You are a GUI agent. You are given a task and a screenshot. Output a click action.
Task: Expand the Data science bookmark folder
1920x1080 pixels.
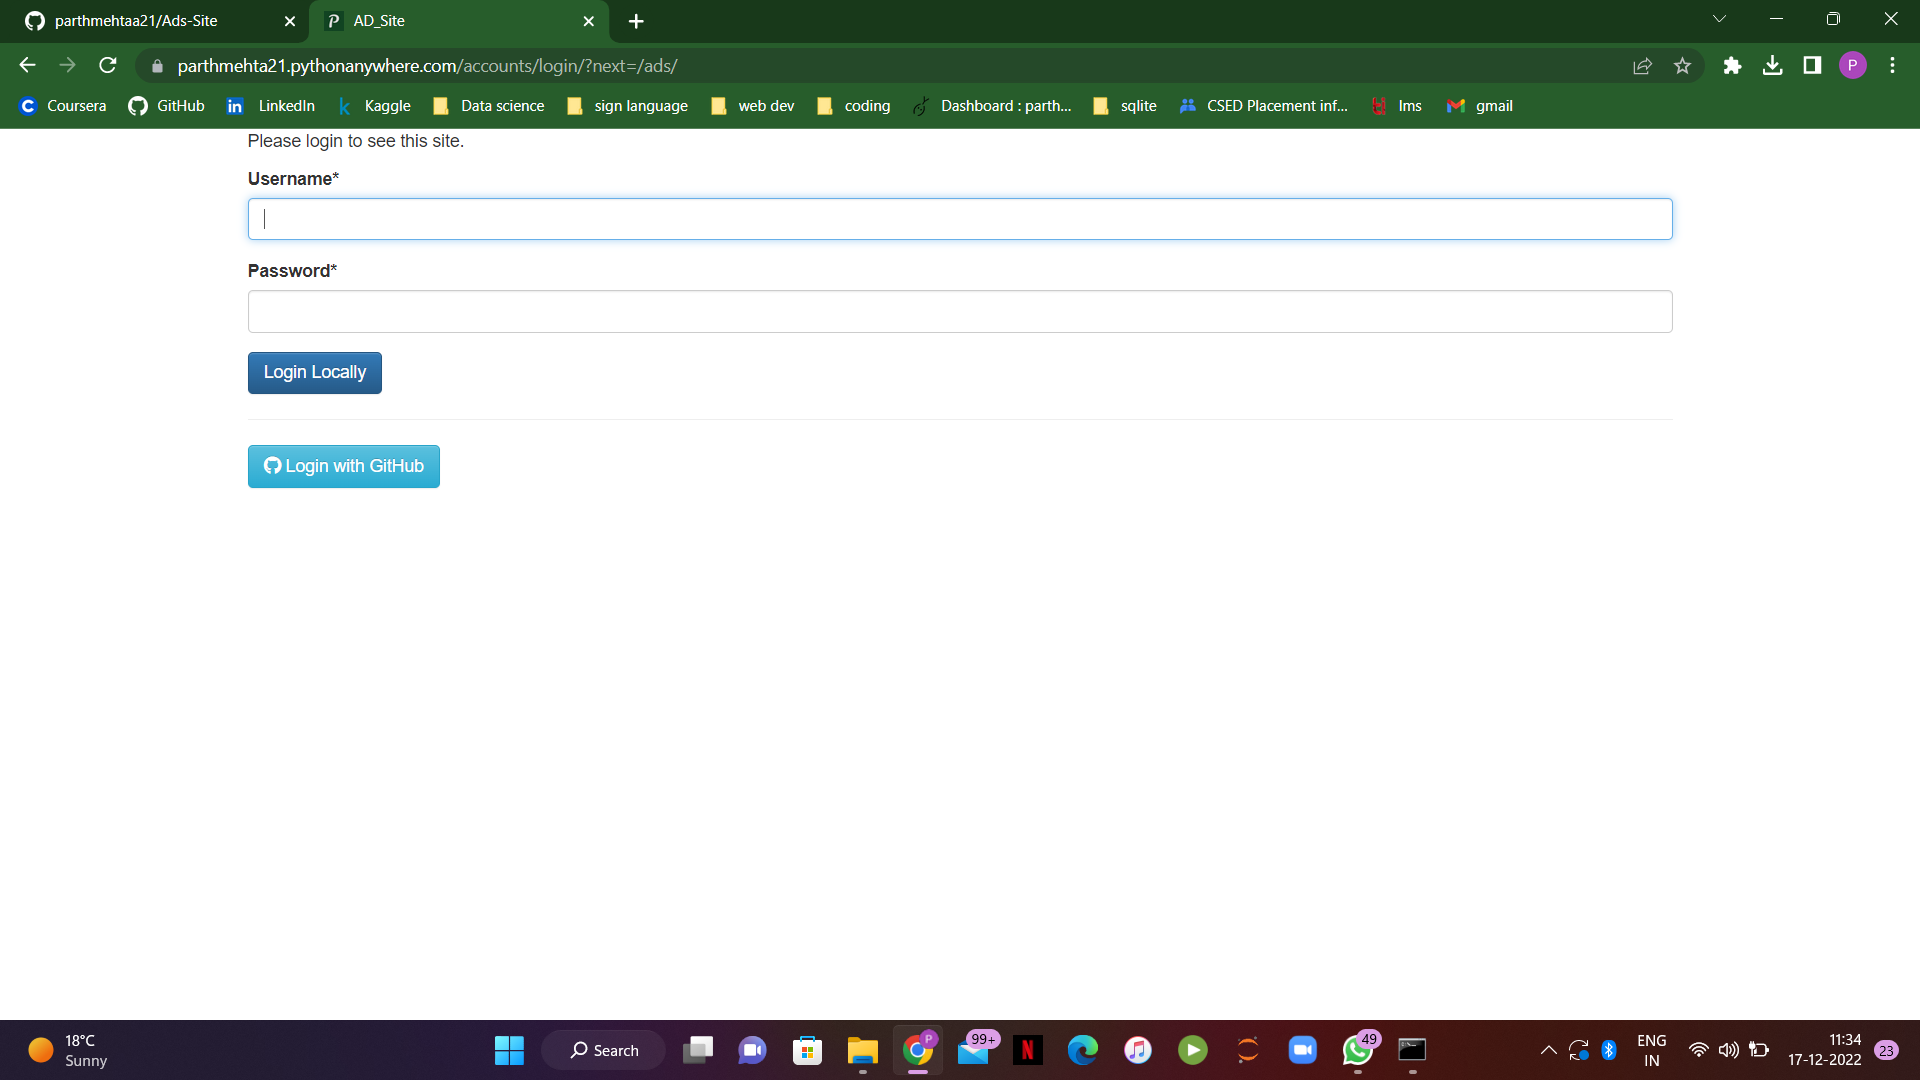(x=489, y=106)
